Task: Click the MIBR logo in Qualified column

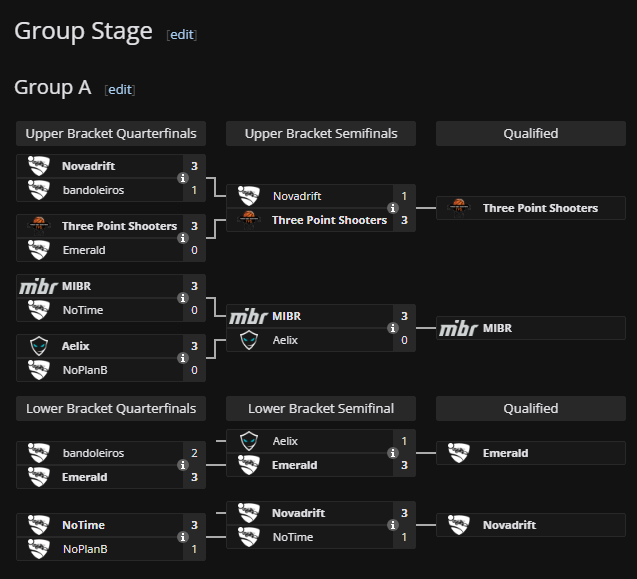Action: pos(459,328)
